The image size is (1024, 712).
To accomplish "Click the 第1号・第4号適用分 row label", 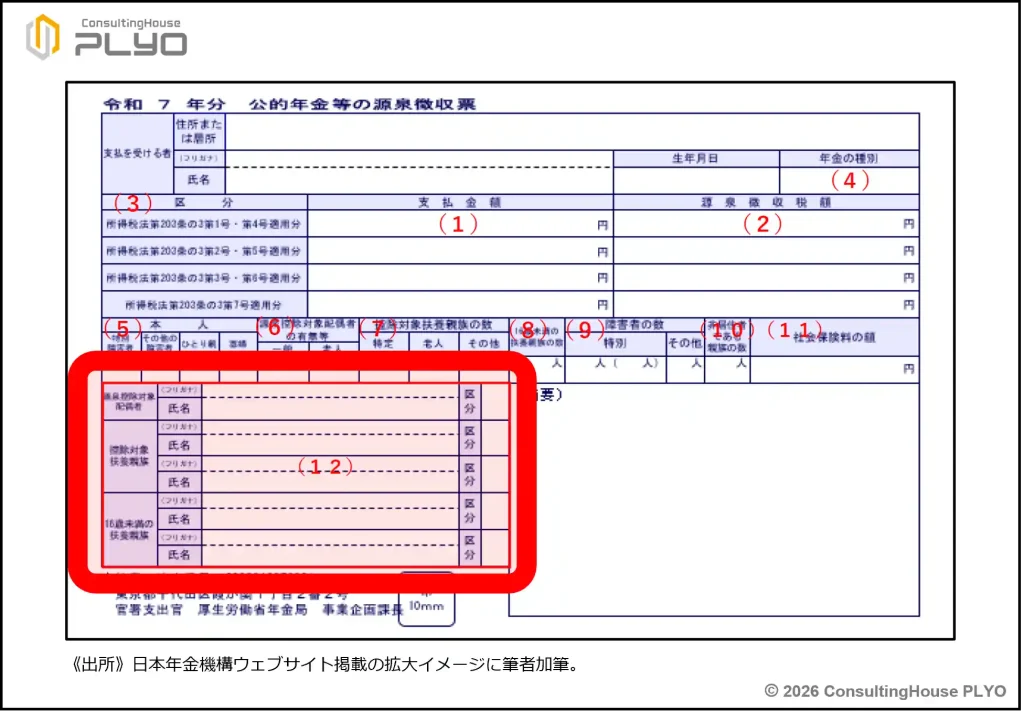I will click(x=204, y=225).
